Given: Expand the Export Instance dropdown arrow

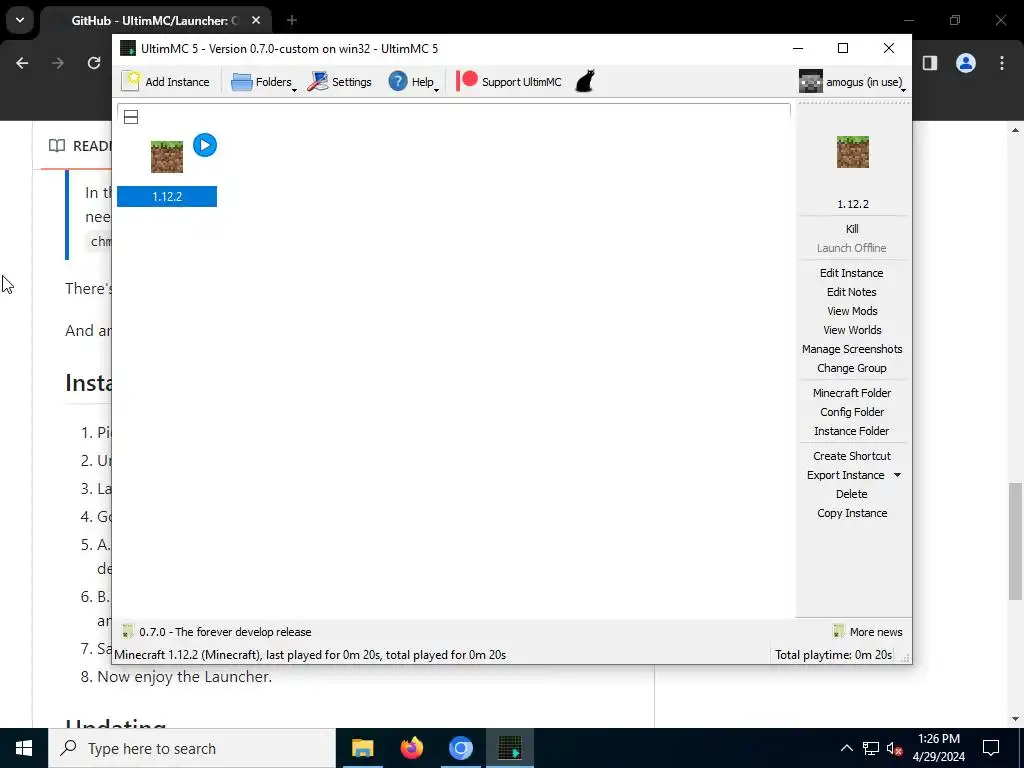Looking at the screenshot, I should (897, 475).
